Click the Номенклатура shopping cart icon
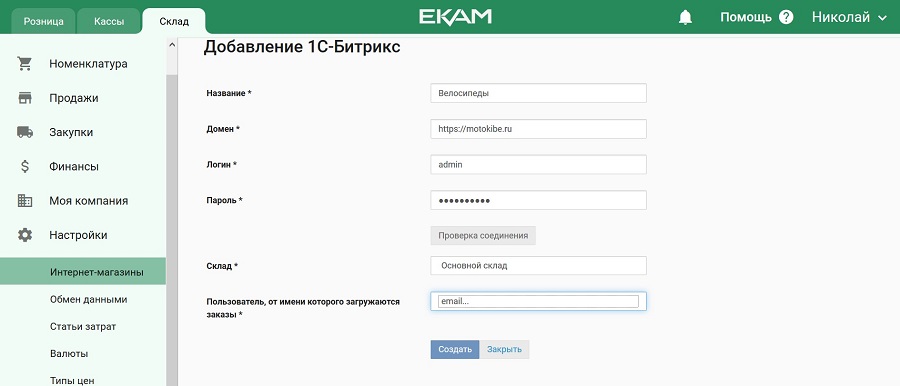The height and width of the screenshot is (386, 900). coord(25,64)
